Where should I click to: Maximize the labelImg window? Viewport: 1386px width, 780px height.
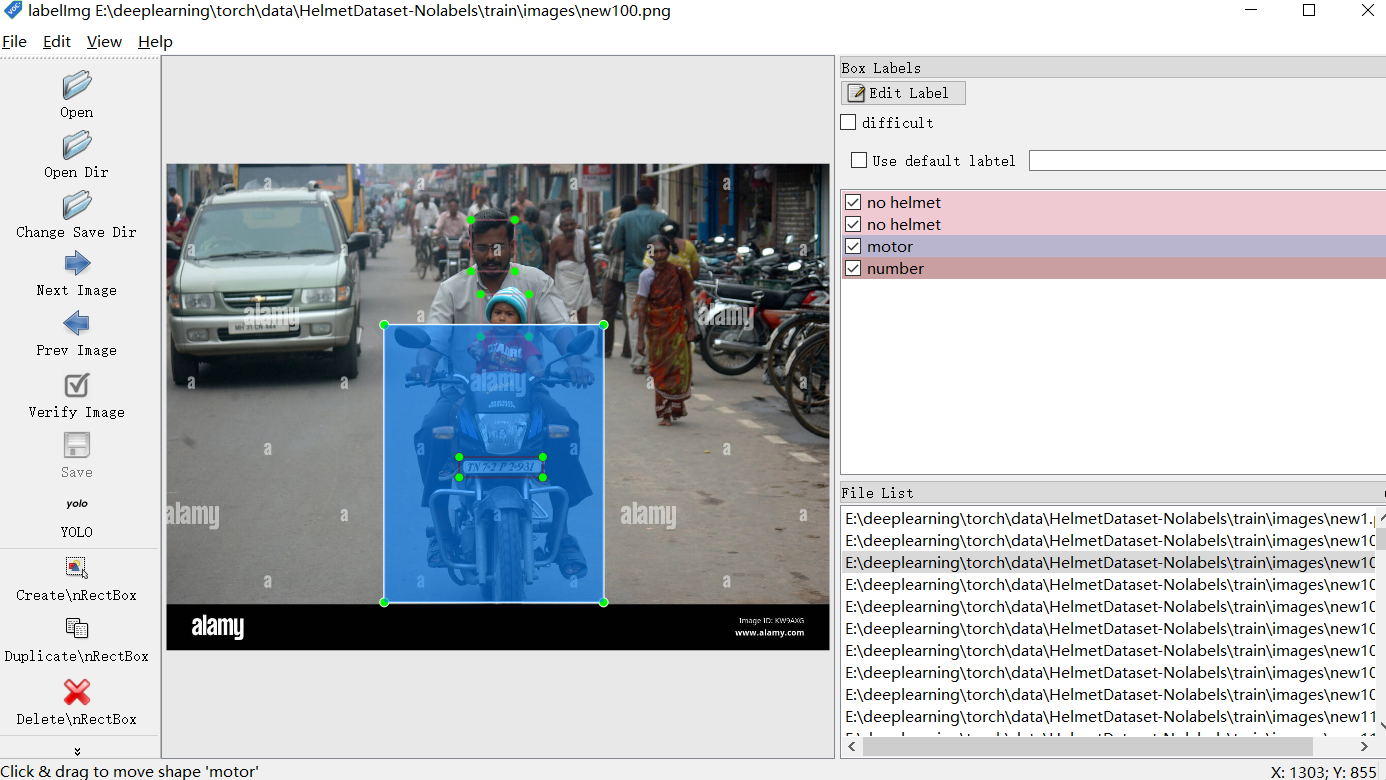click(1309, 11)
